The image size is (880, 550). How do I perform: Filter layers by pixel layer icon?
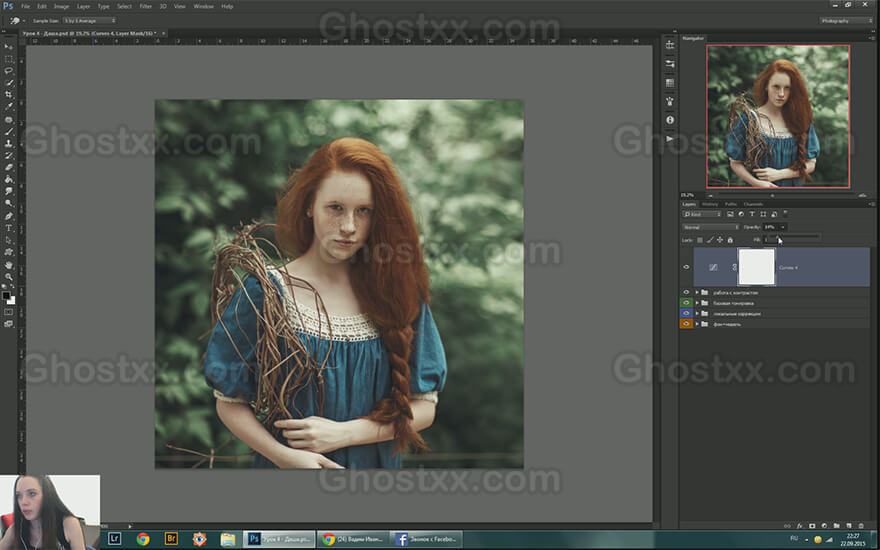tap(730, 214)
